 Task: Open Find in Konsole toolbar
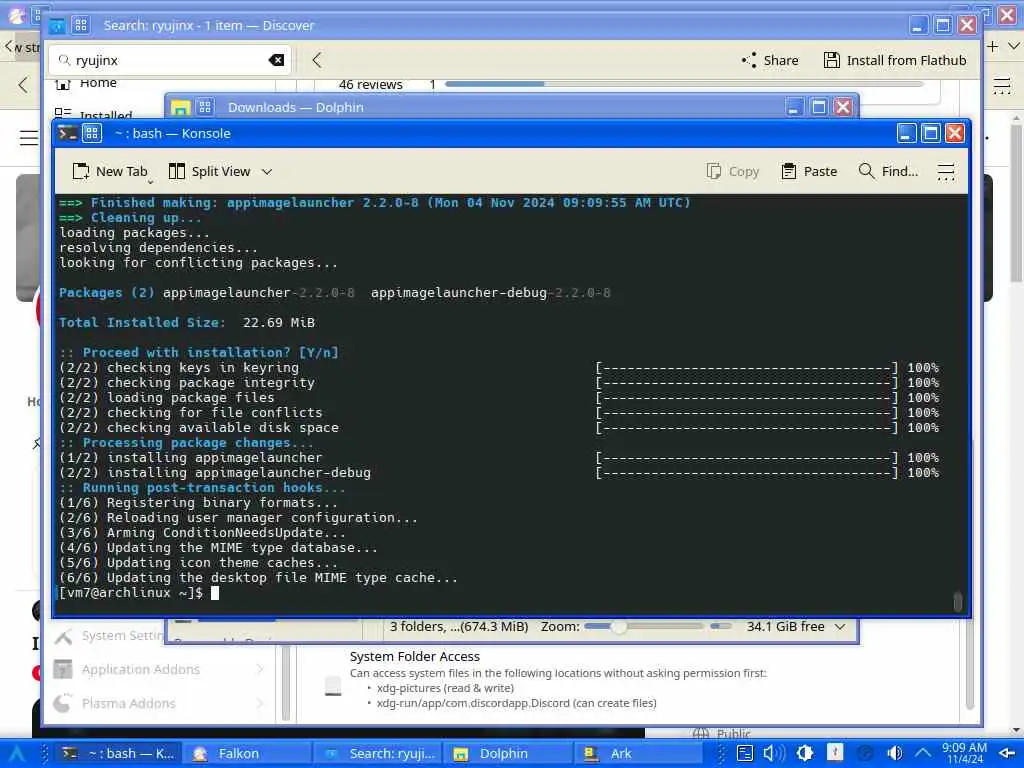pos(888,172)
